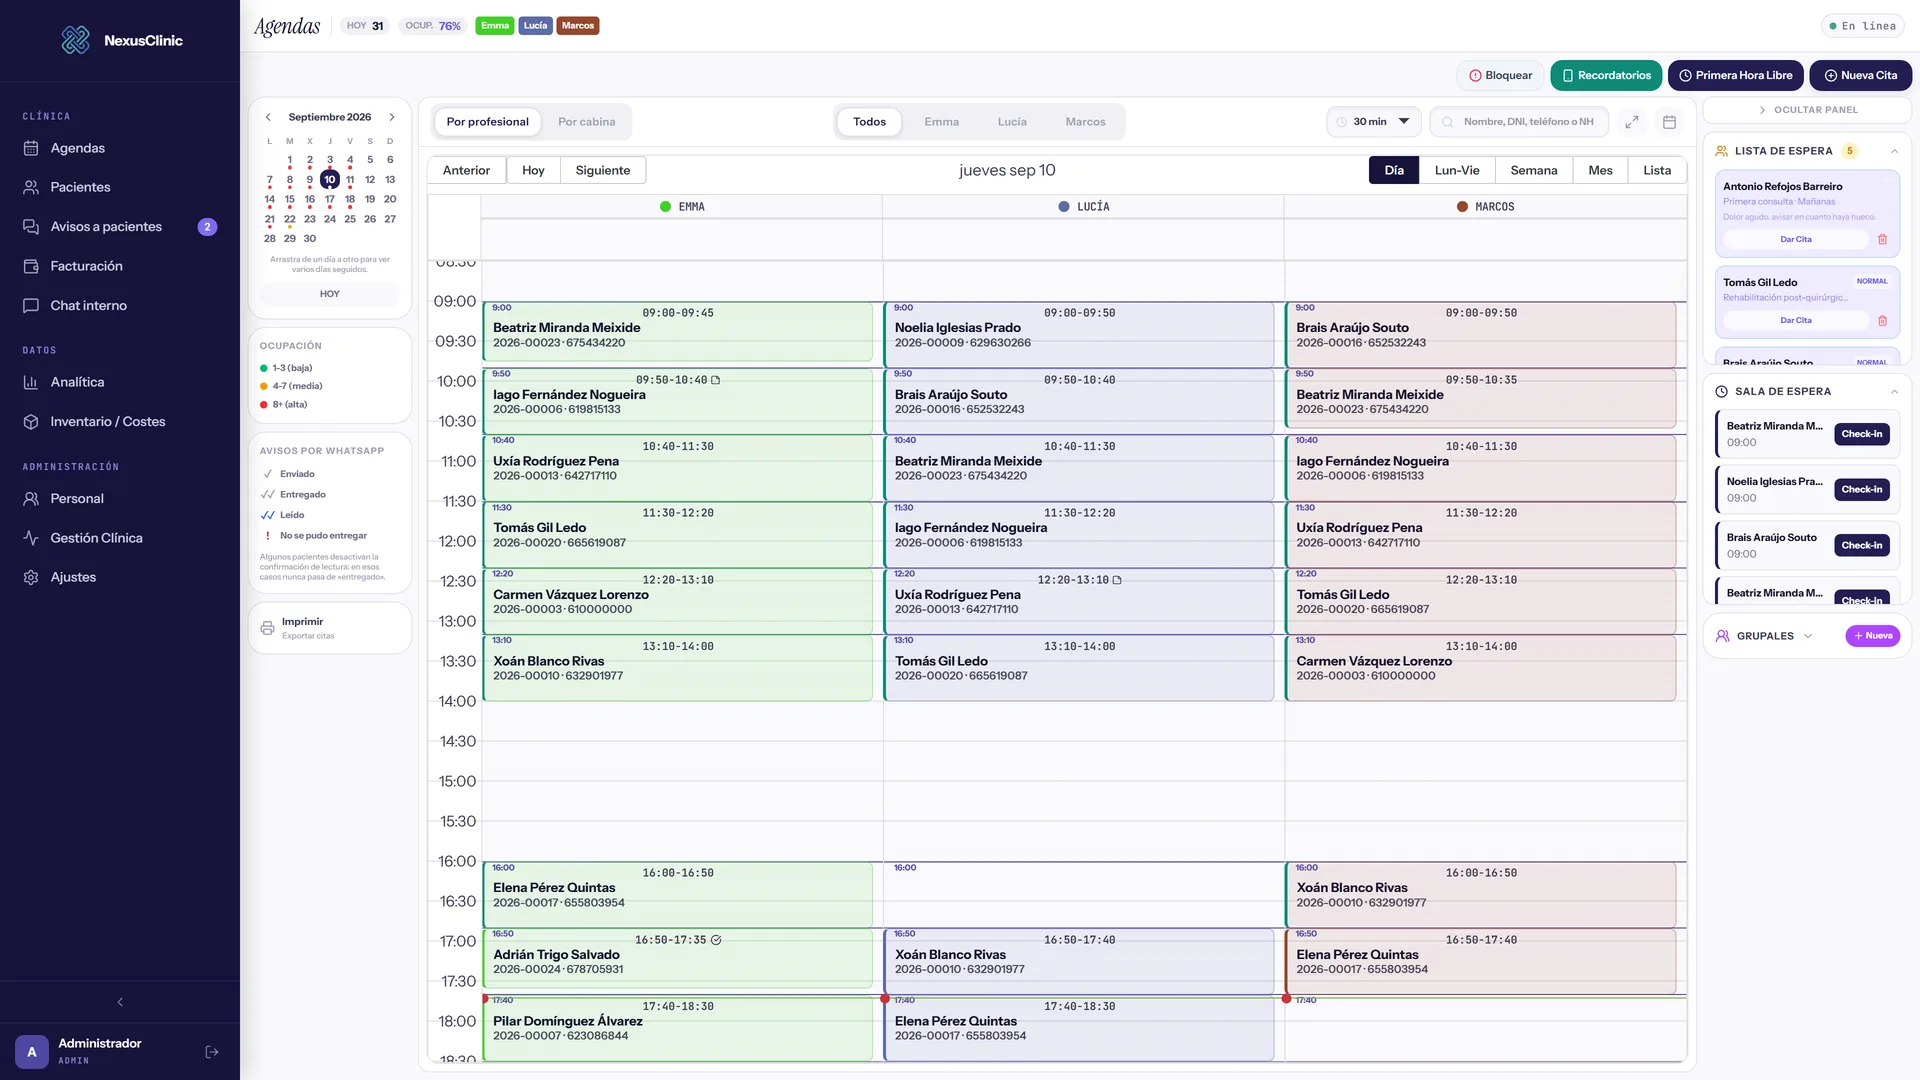Open the 30 min interval dropdown
This screenshot has width=1920, height=1080.
point(1374,122)
